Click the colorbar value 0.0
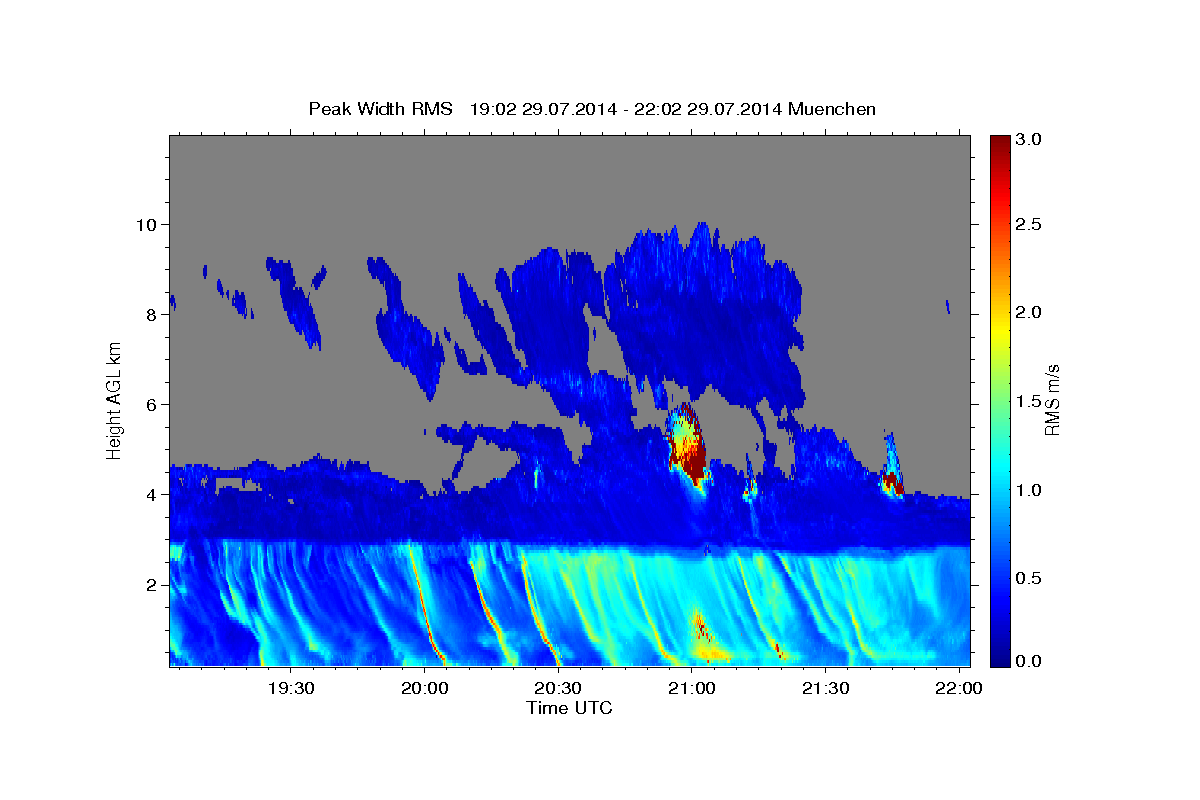The height and width of the screenshot is (800, 1200). tap(1030, 661)
